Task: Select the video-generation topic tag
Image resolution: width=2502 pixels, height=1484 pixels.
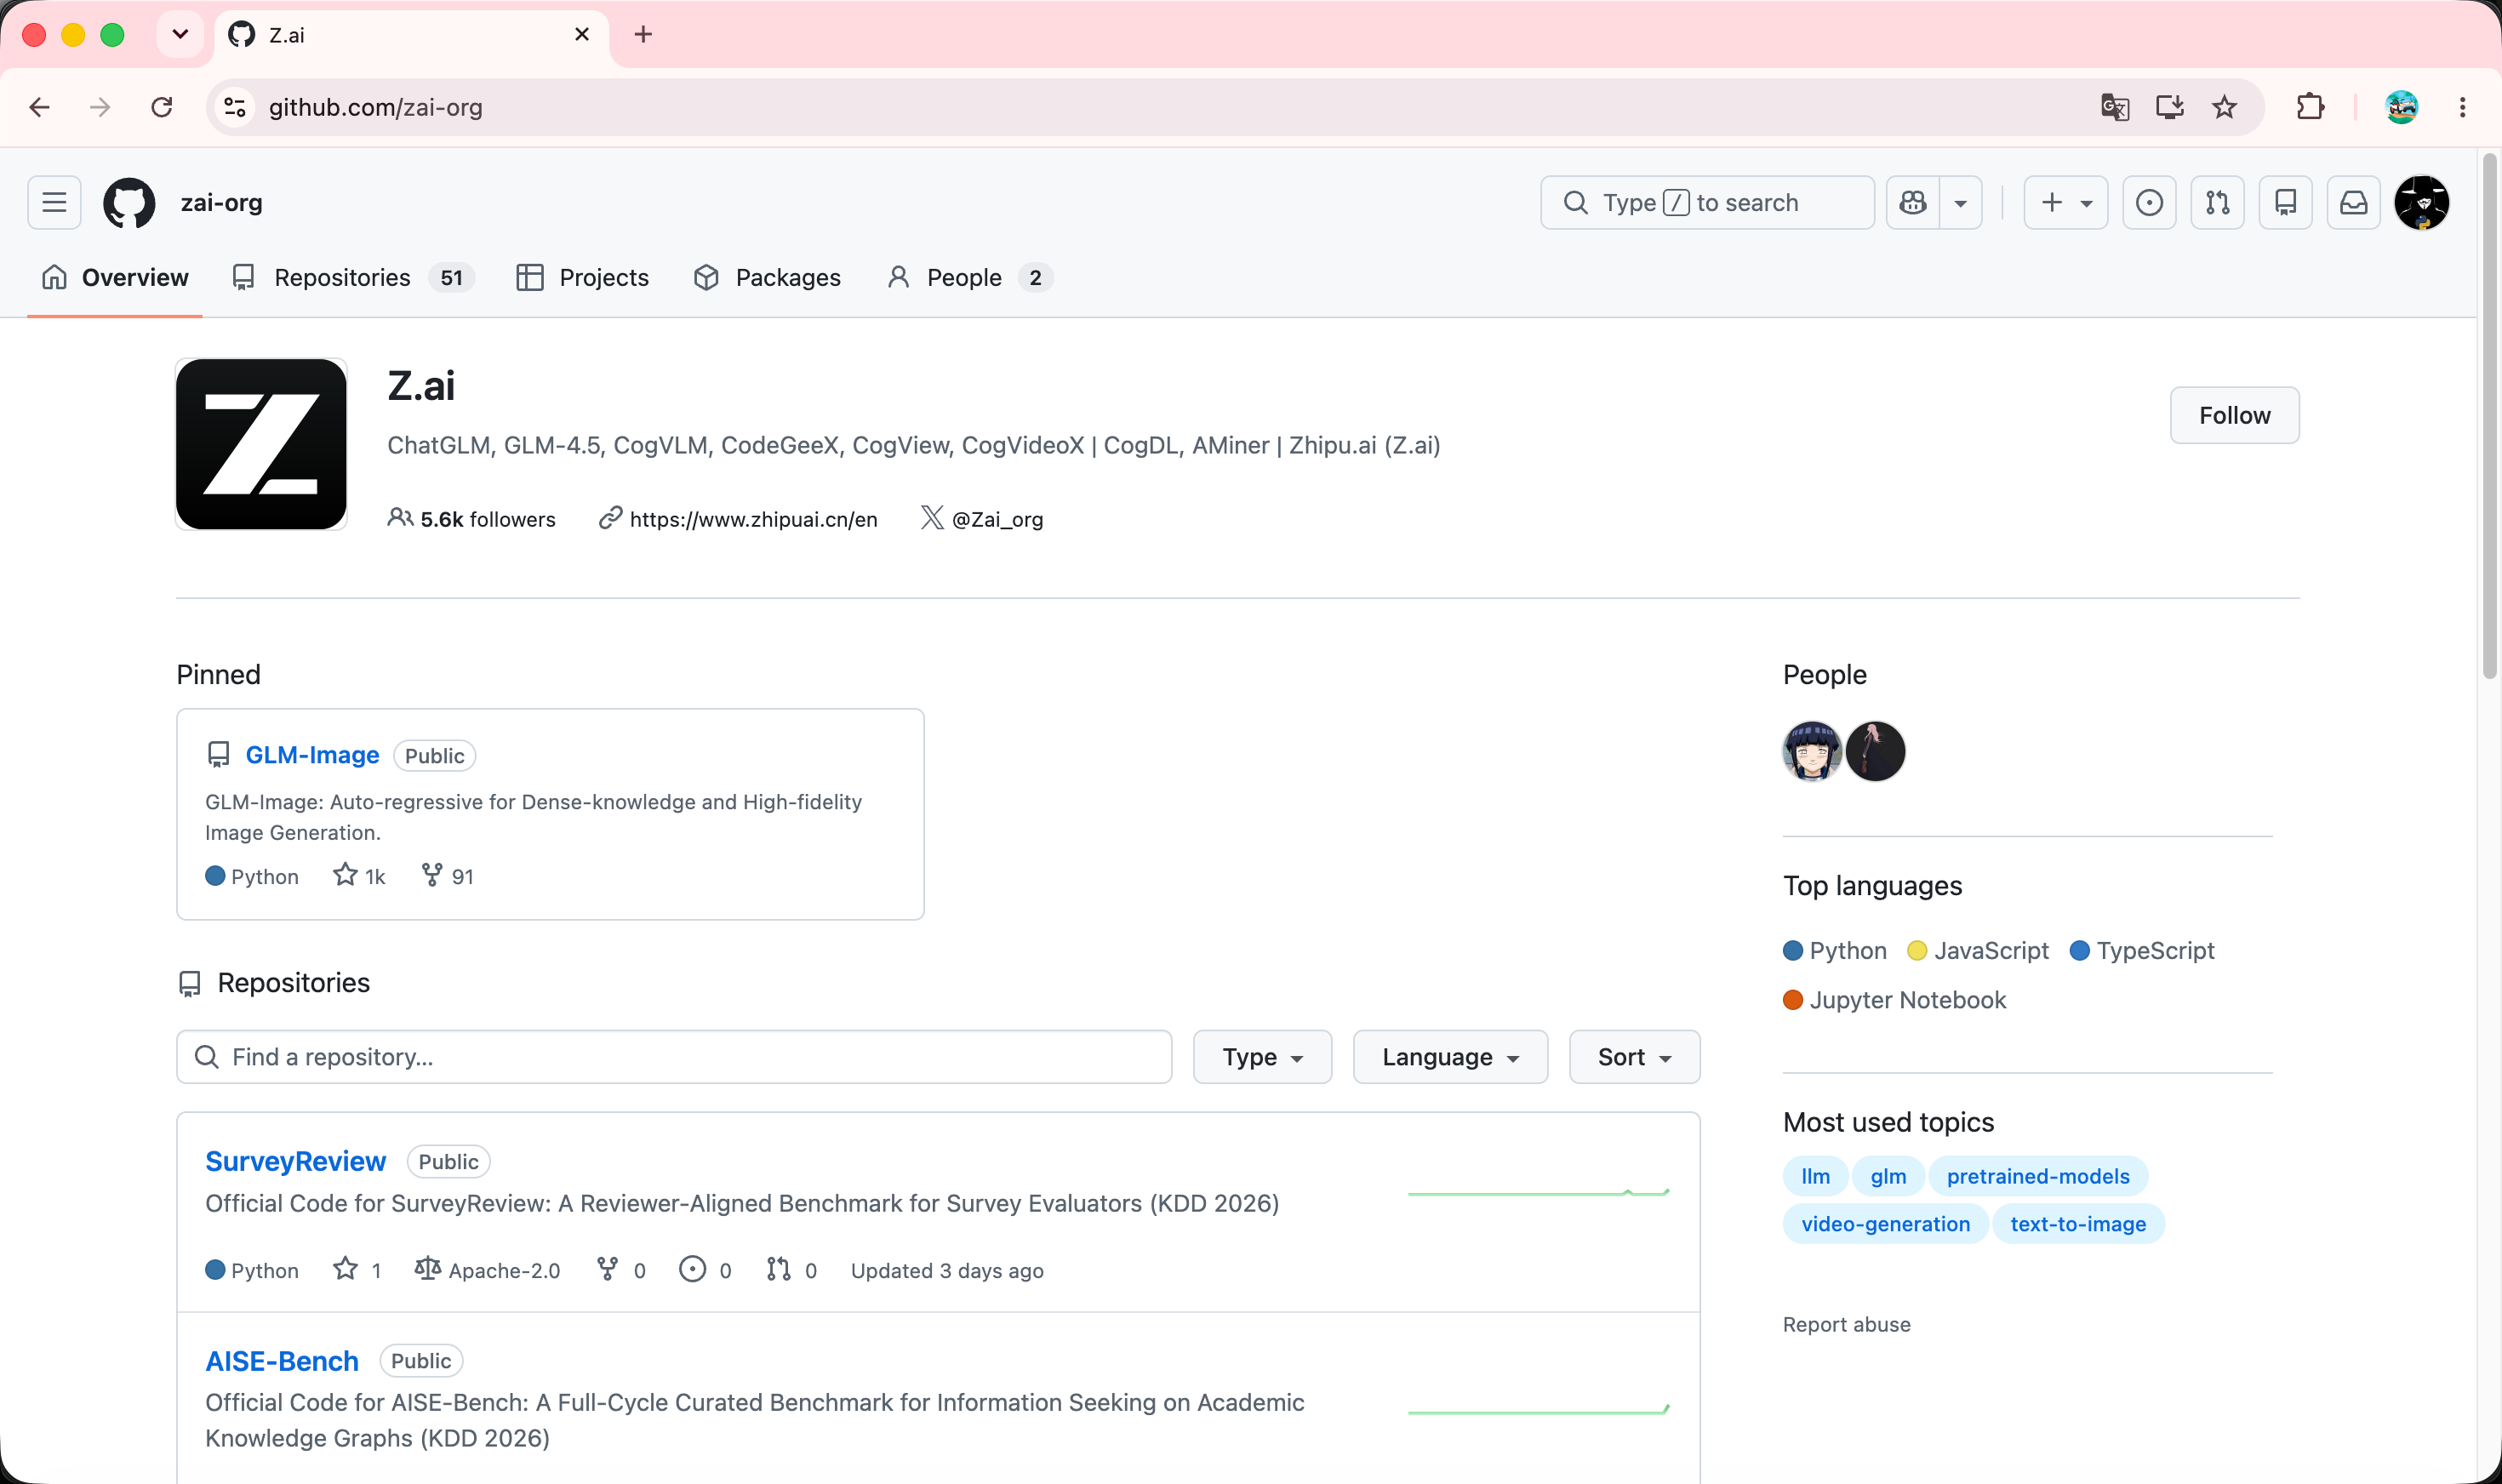Action: pos(1885,1224)
